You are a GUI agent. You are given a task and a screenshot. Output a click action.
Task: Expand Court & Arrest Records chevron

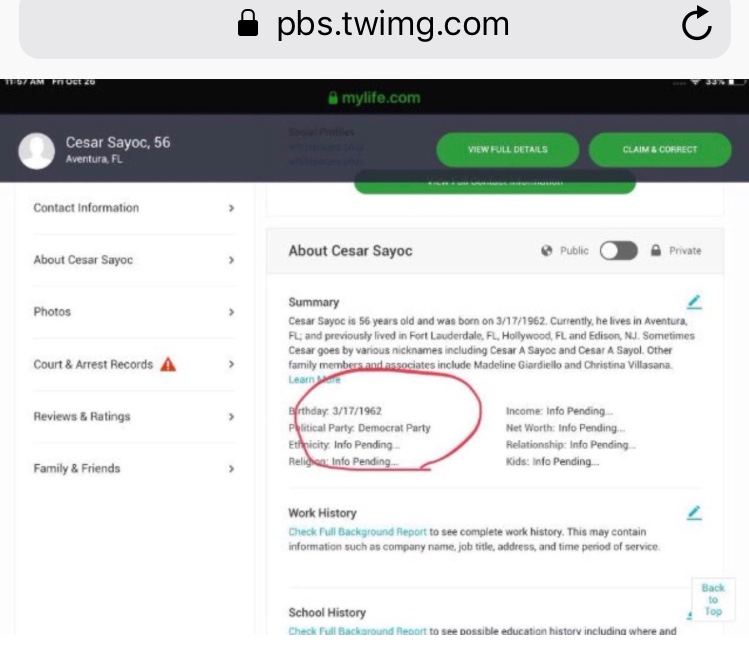point(232,364)
